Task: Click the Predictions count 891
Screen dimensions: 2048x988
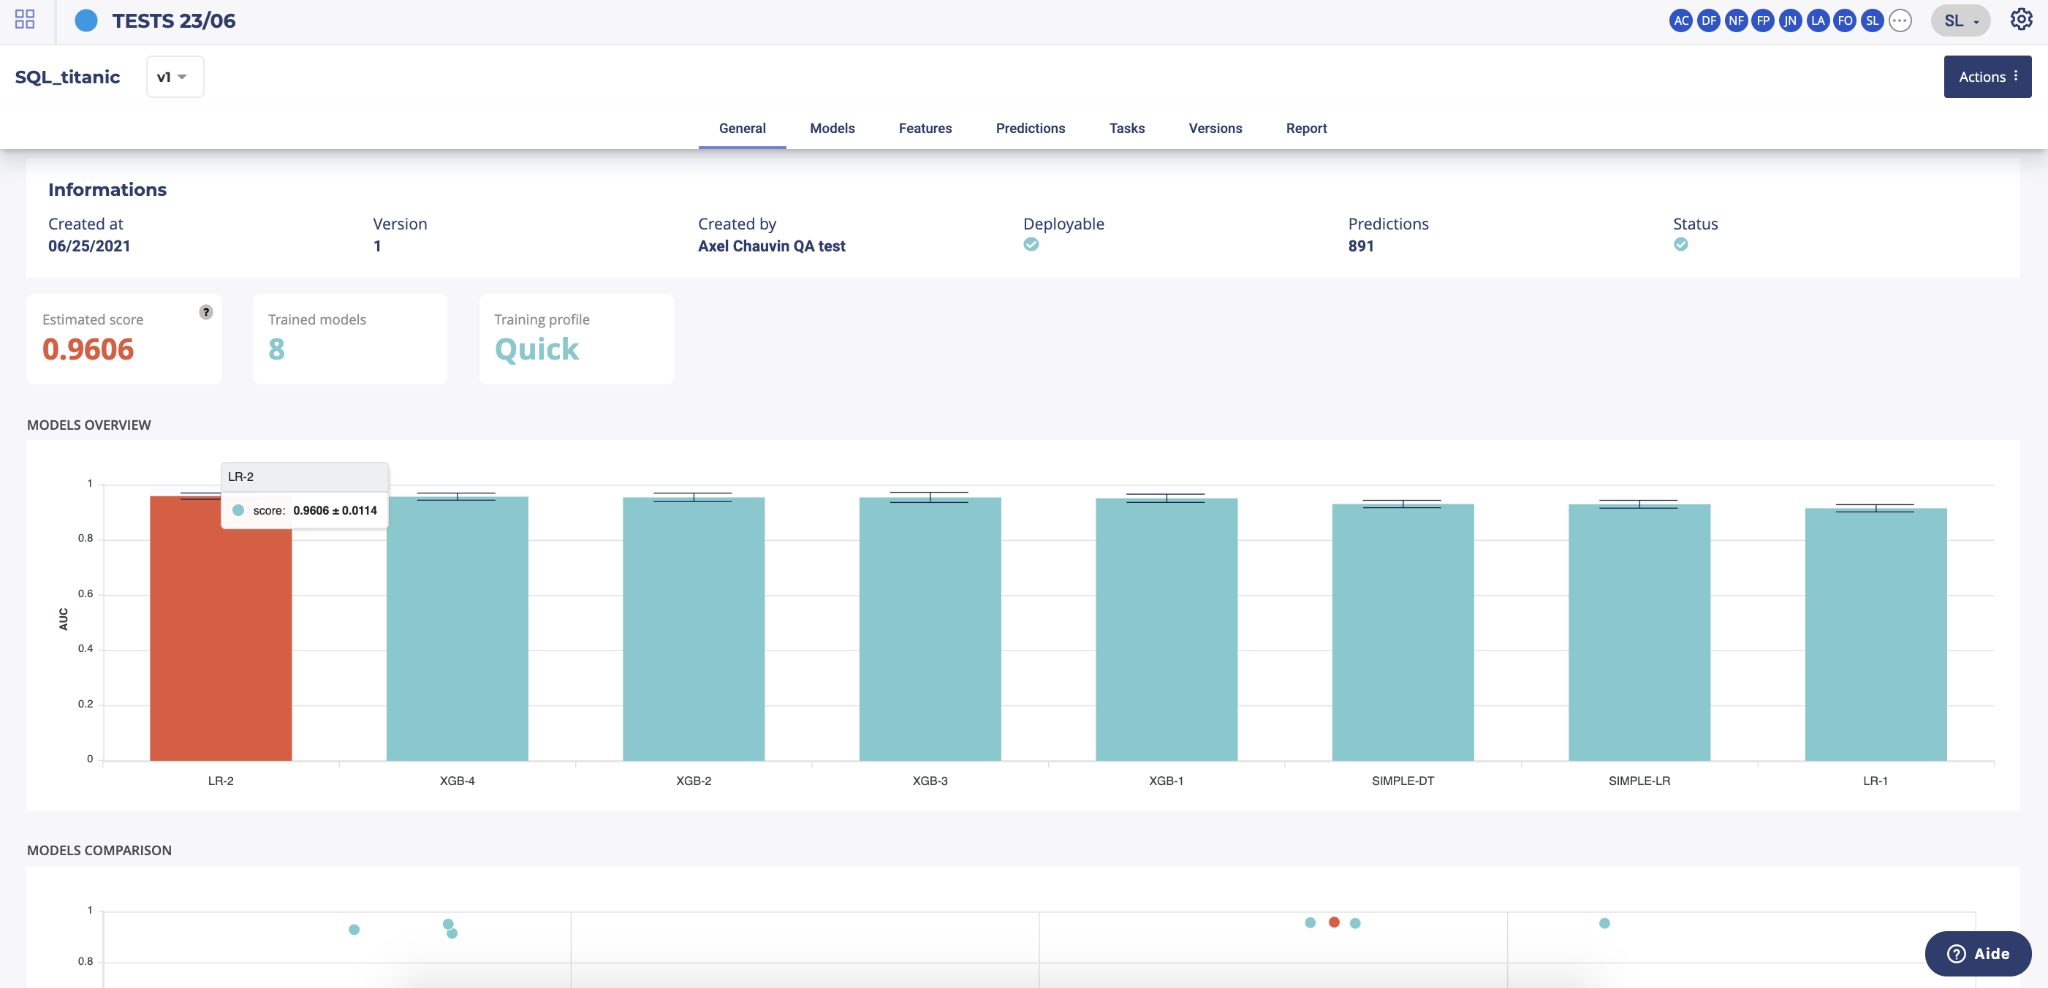Action: (1361, 246)
